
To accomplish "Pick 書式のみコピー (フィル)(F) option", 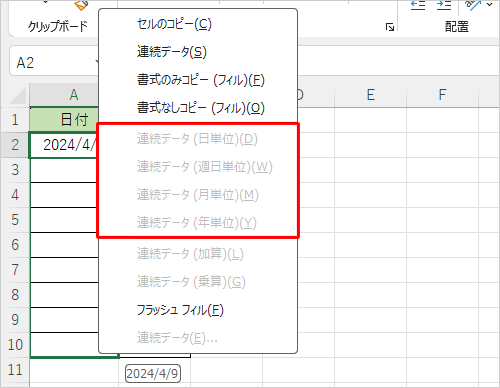I will tap(198, 80).
